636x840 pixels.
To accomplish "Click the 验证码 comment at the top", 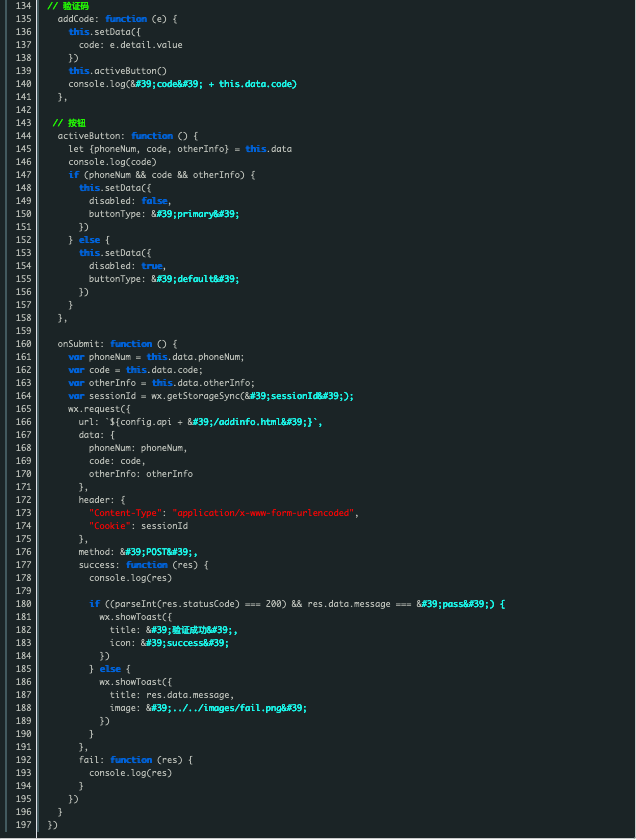I will (73, 6).
